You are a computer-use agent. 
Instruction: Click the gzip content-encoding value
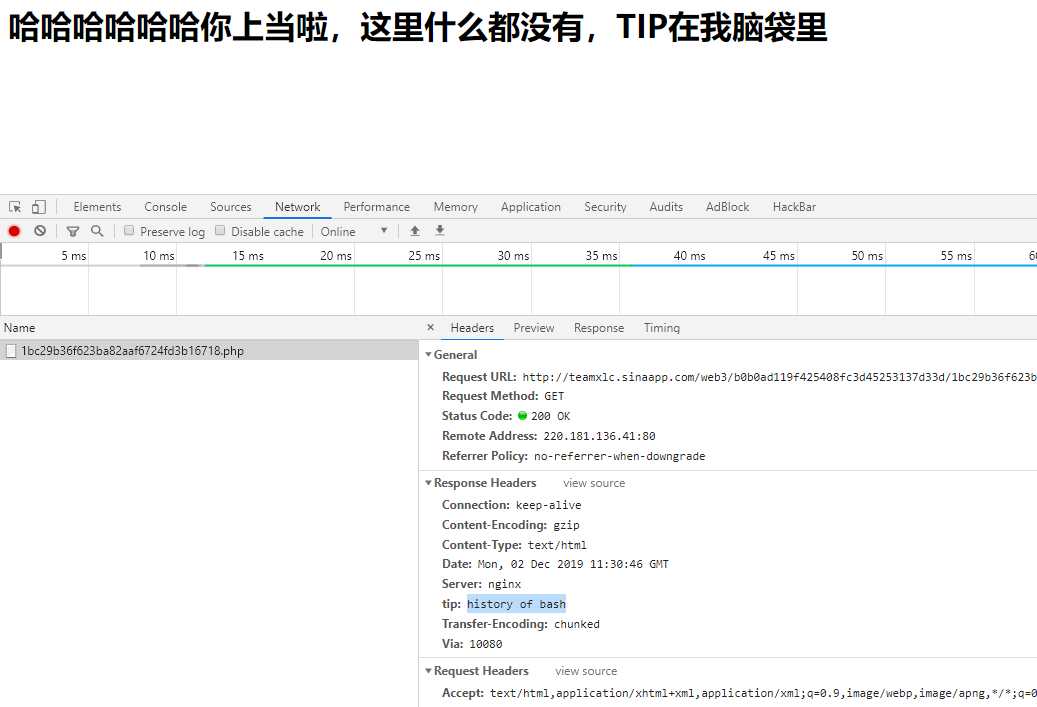tap(566, 525)
